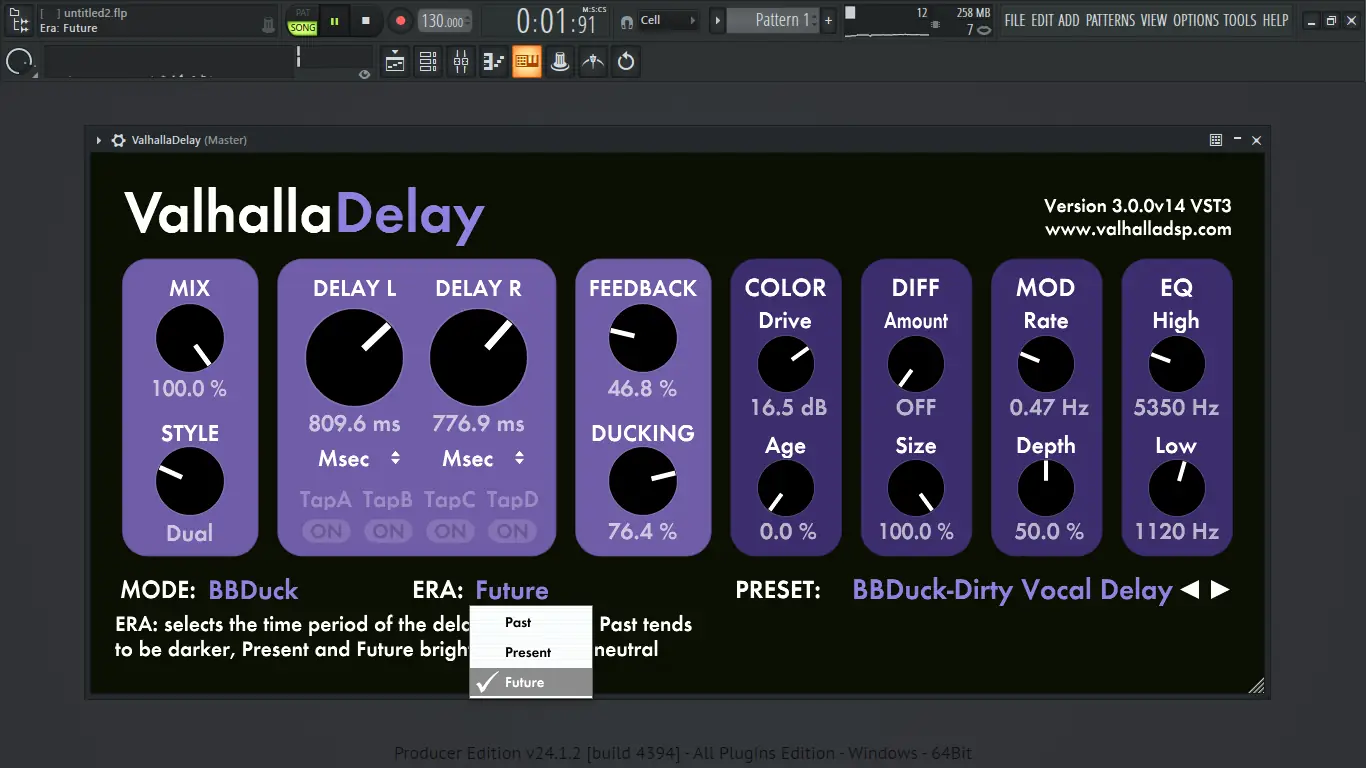This screenshot has width=1366, height=768.
Task: Click the hint bar plugin icon
Action: pos(268,26)
